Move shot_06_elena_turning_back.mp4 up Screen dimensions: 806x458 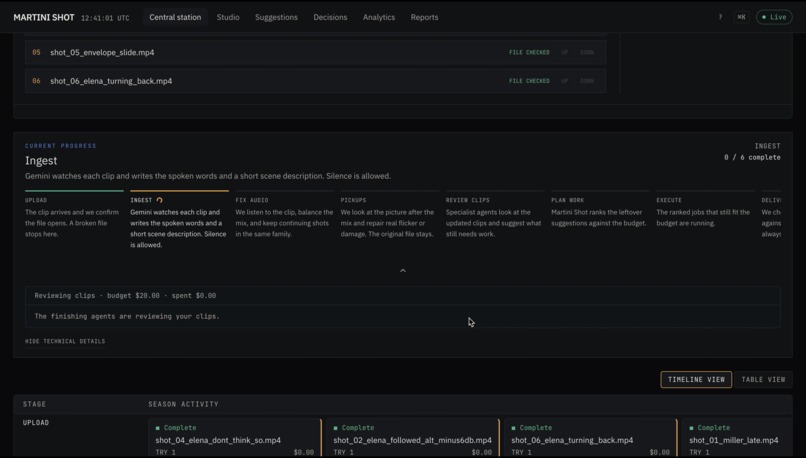point(564,81)
